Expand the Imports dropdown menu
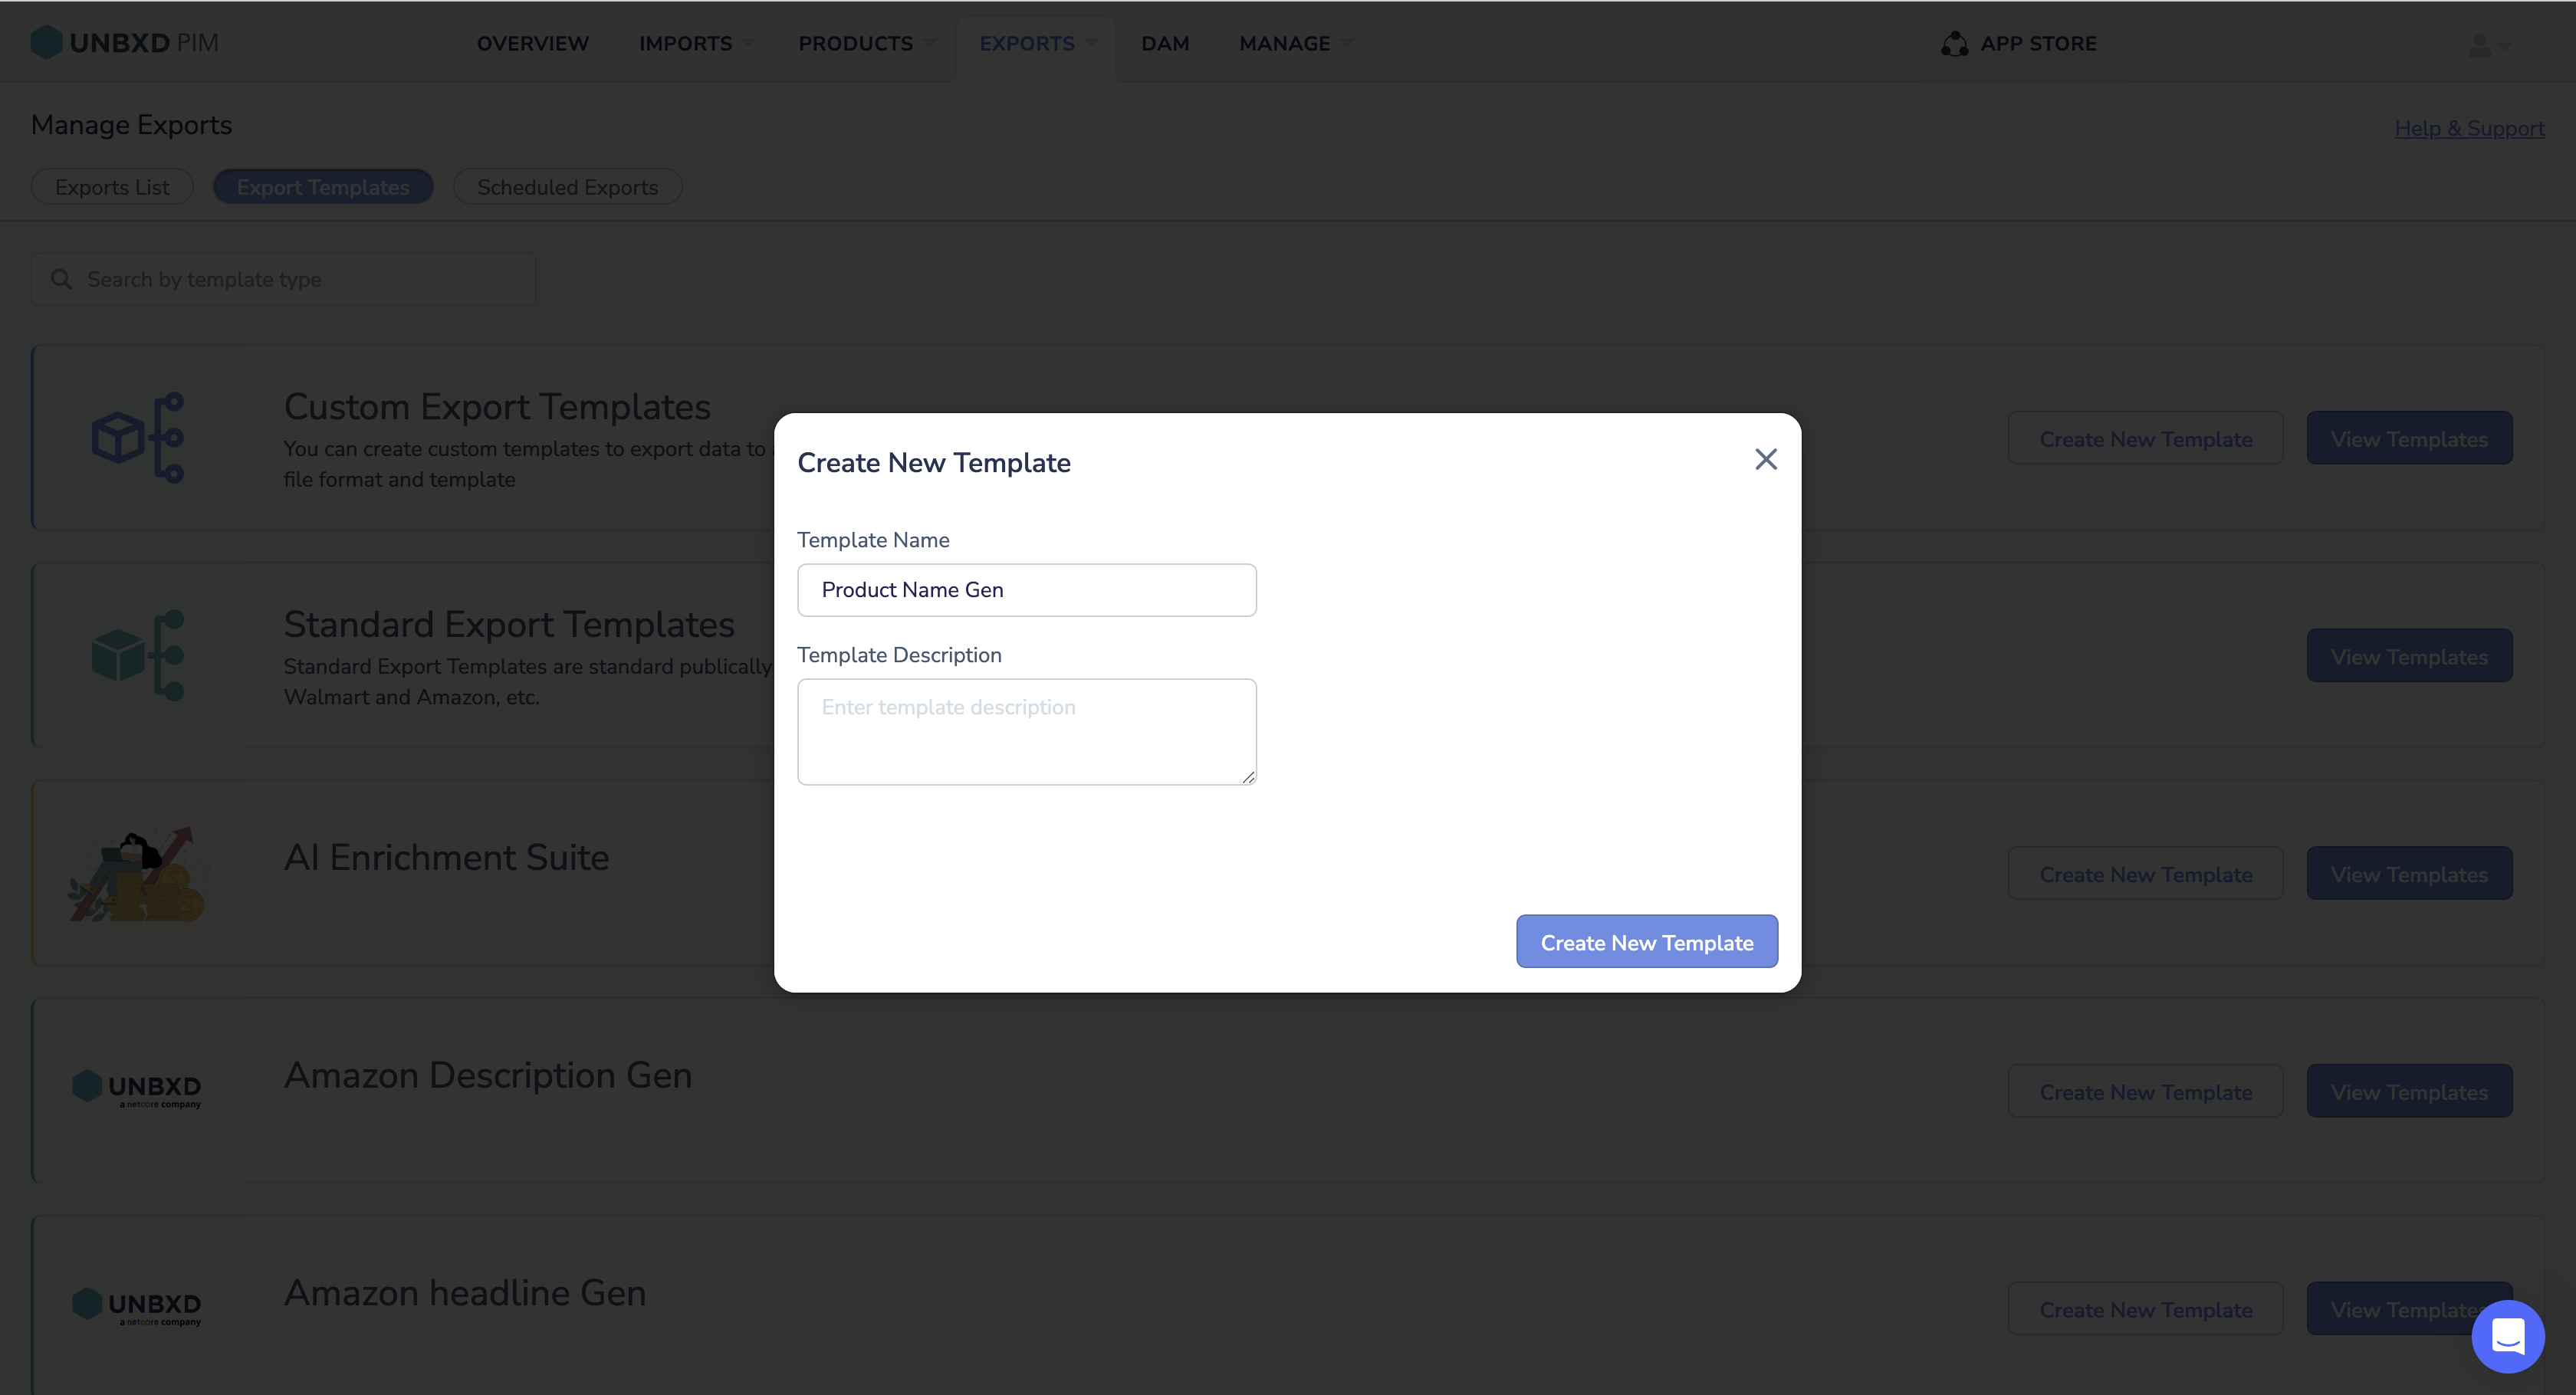 pyautogui.click(x=697, y=44)
